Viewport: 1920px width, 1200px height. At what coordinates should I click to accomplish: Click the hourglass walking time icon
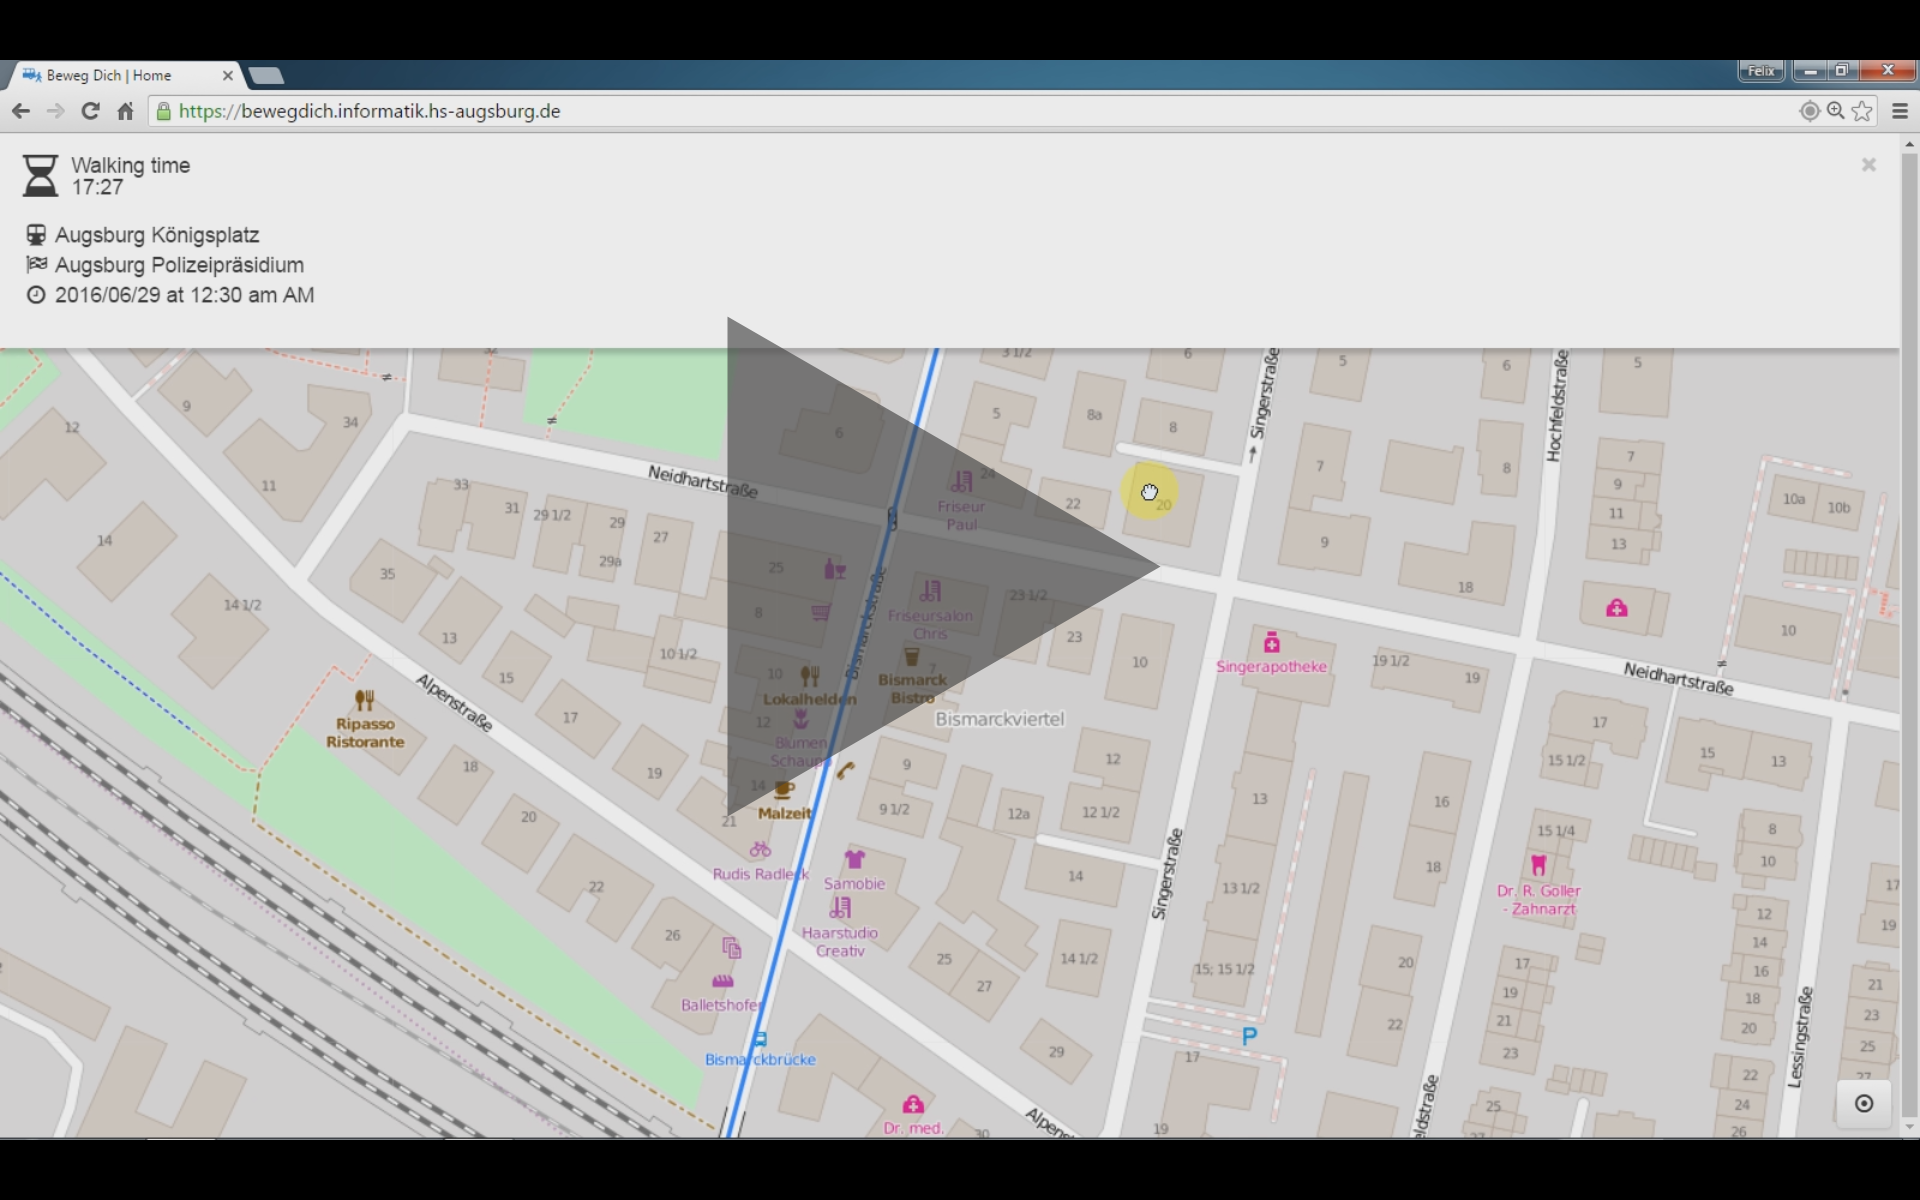point(40,175)
